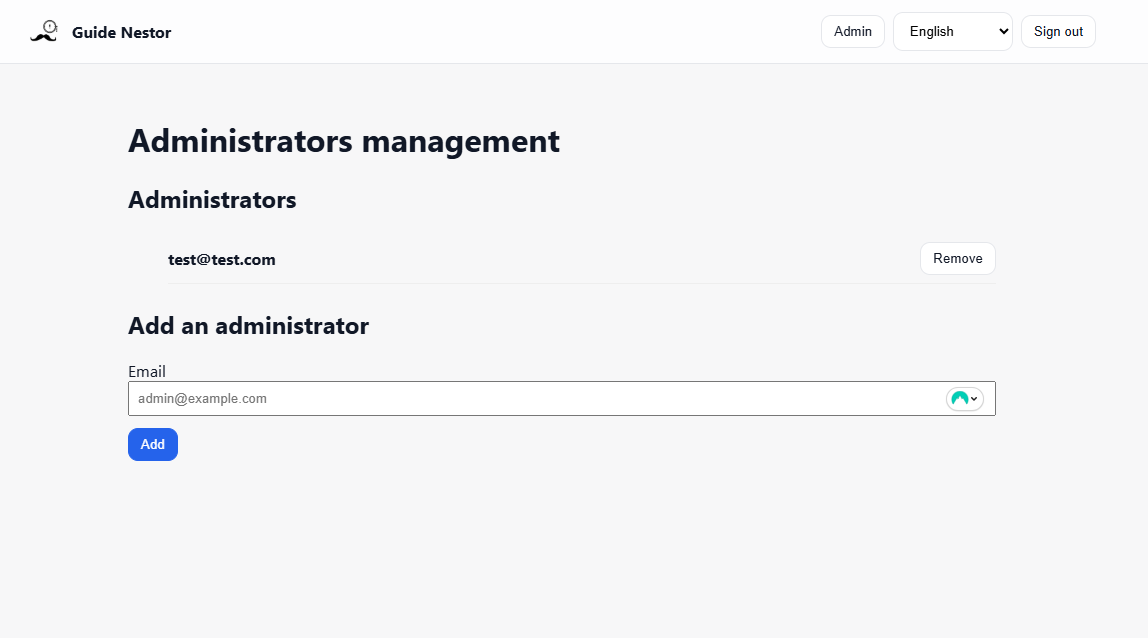This screenshot has width=1148, height=638.
Task: Click the teal password manager icon
Action: point(959,398)
